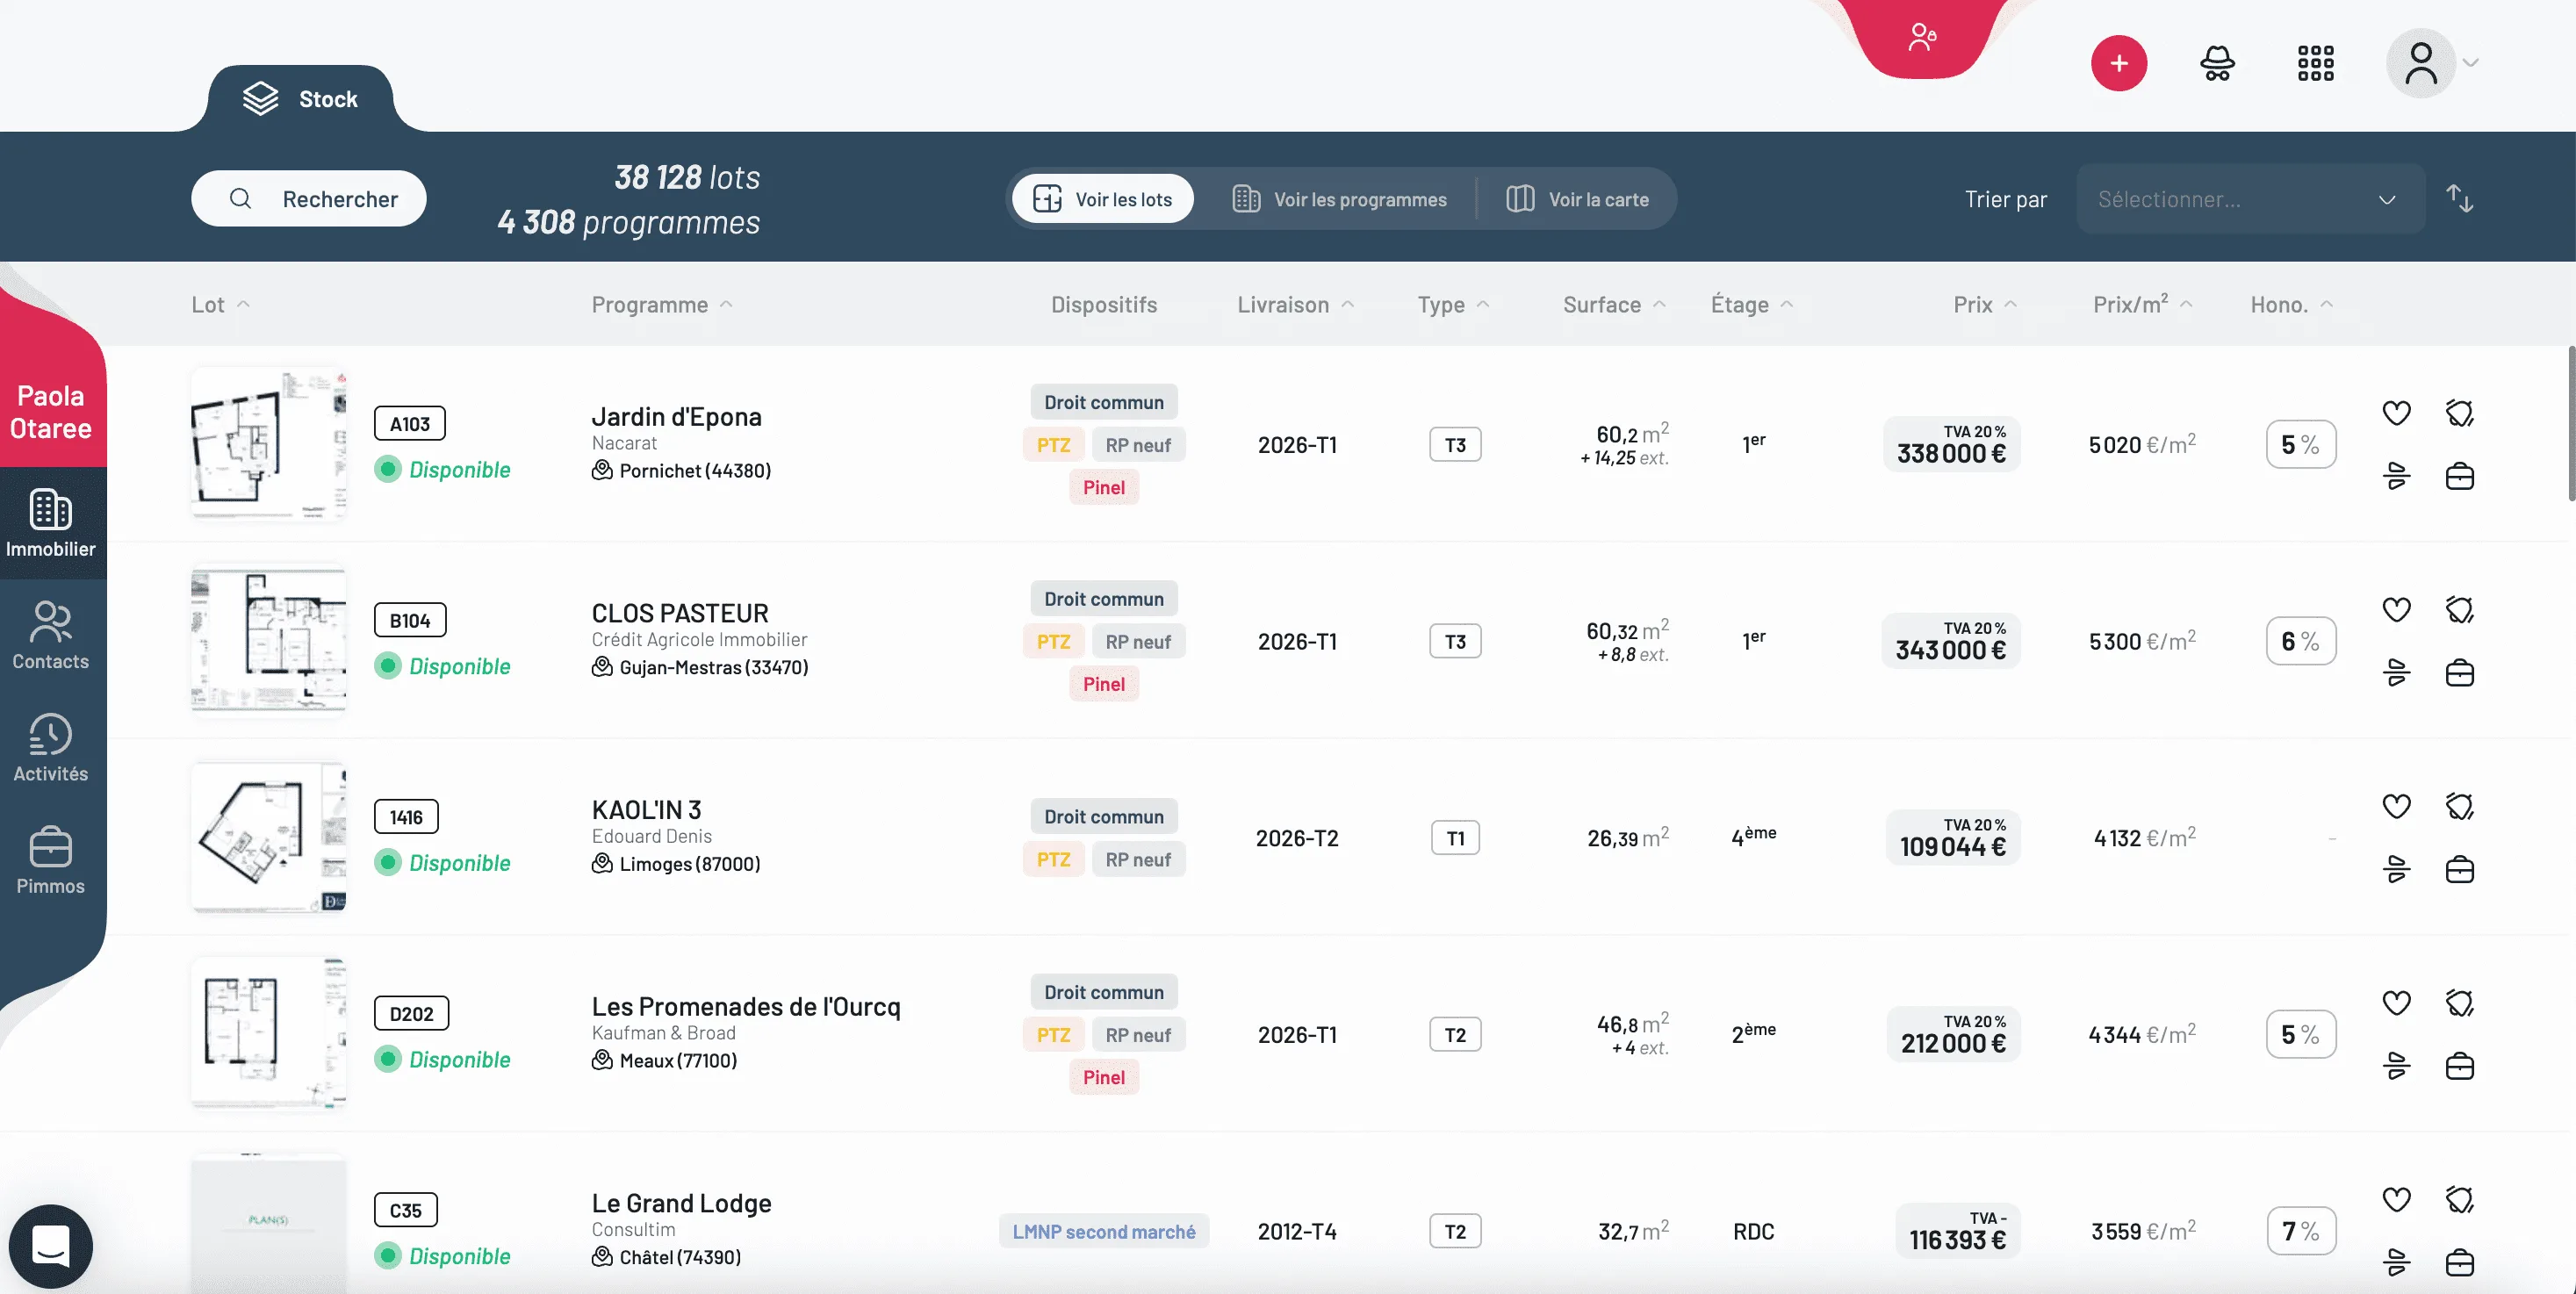Screen dimensions: 2576x1294
Task: Expand the Trier par Sélectionner dropdown
Action: click(2250, 199)
